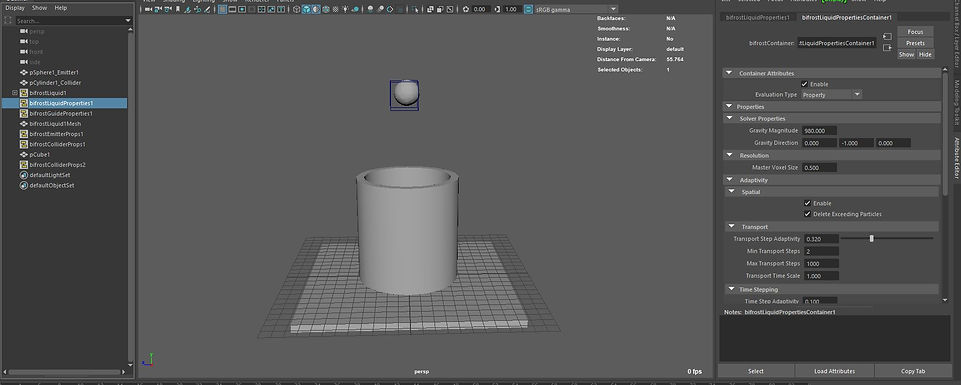Toggle Delete Exceeding Particles checkbox

(807, 214)
